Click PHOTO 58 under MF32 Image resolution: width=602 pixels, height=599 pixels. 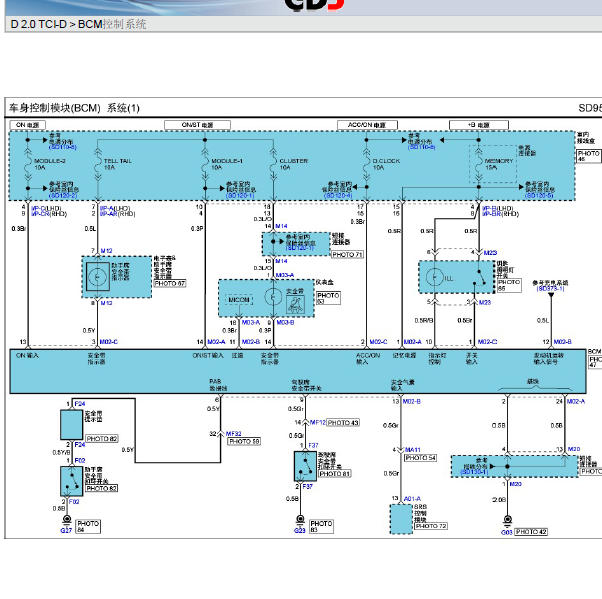244,442
